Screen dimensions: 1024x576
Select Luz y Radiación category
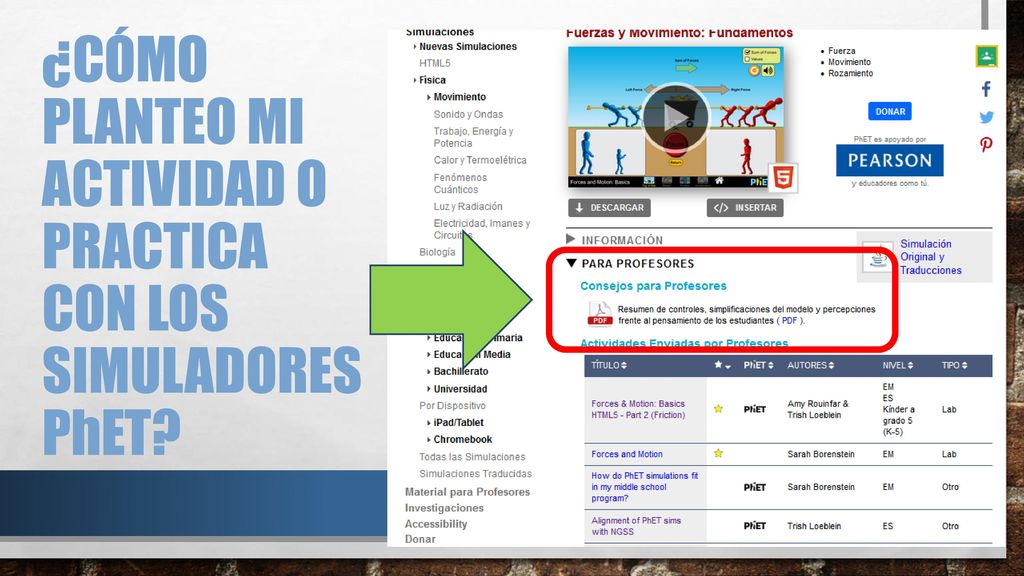[x=468, y=206]
